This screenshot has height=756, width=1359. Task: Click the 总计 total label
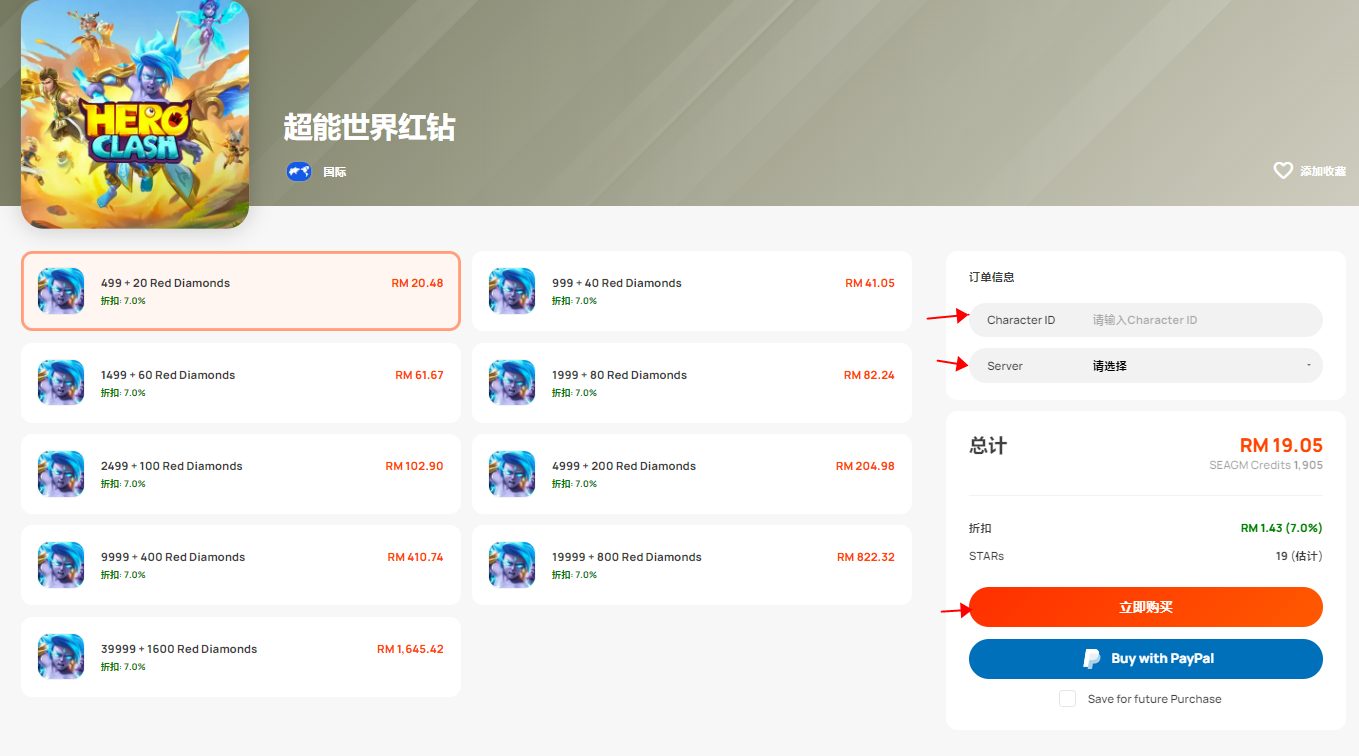tap(988, 446)
